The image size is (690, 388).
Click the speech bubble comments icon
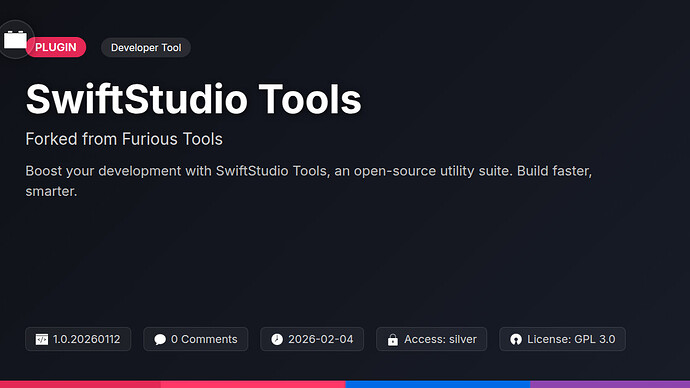(160, 339)
